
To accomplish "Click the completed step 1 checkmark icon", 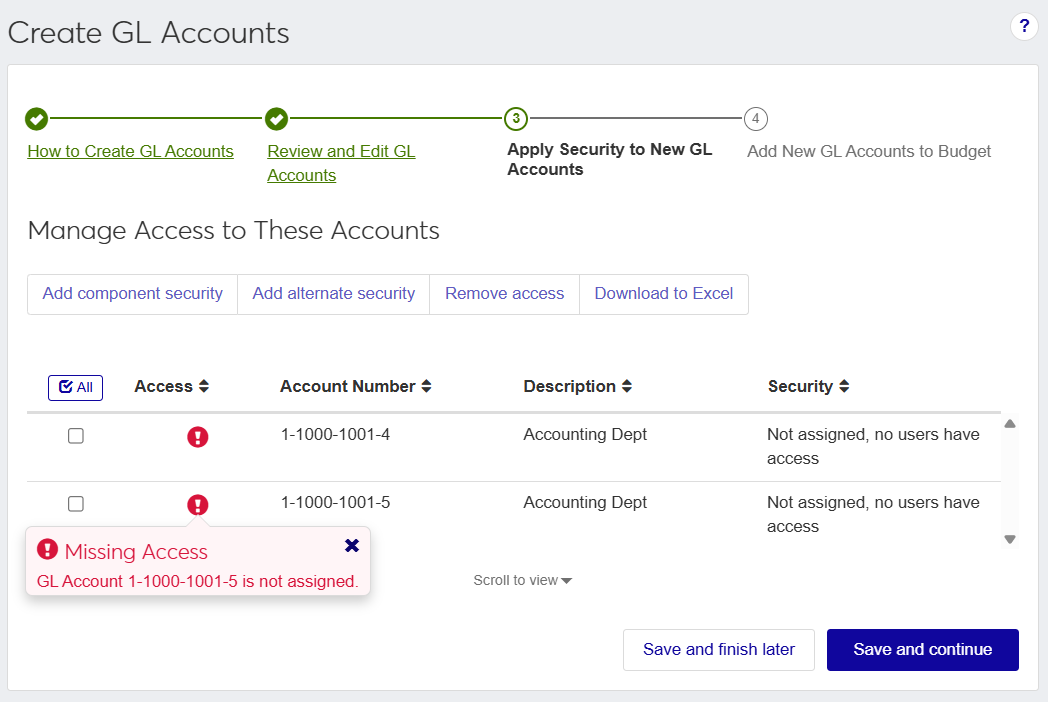I will coord(36,119).
